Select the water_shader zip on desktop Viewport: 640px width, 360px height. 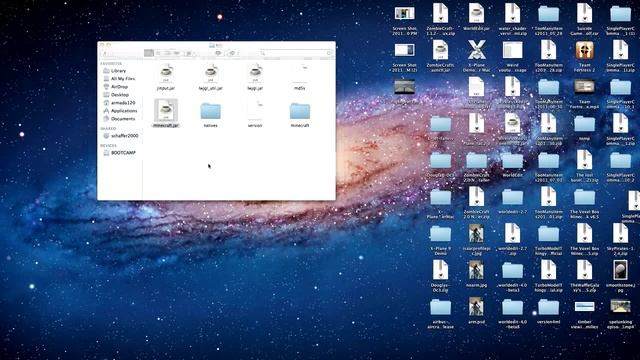[512, 20]
